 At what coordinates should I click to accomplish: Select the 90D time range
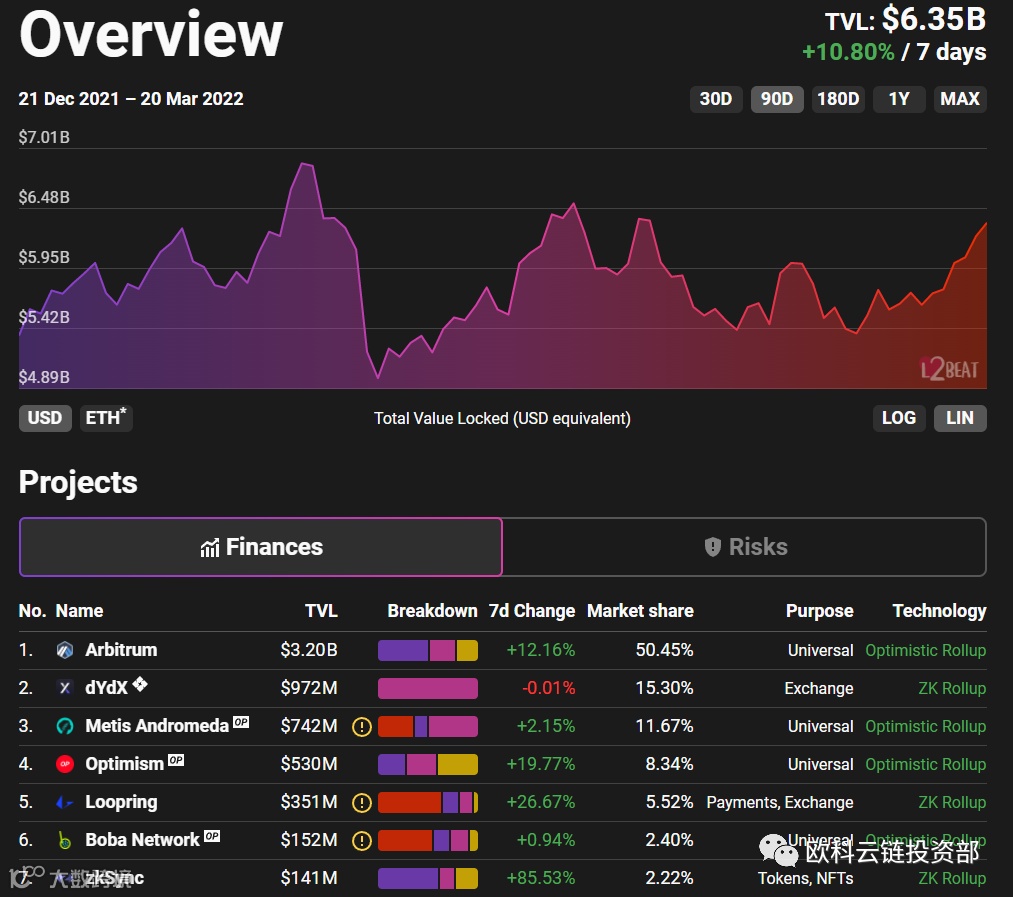tap(777, 99)
